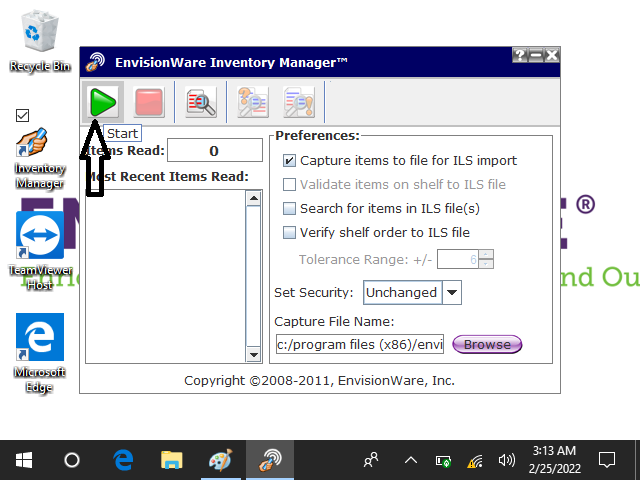Select the Microsoft Edge desktop shortcut
Screen dimensions: 640x480
pyautogui.click(x=40, y=353)
